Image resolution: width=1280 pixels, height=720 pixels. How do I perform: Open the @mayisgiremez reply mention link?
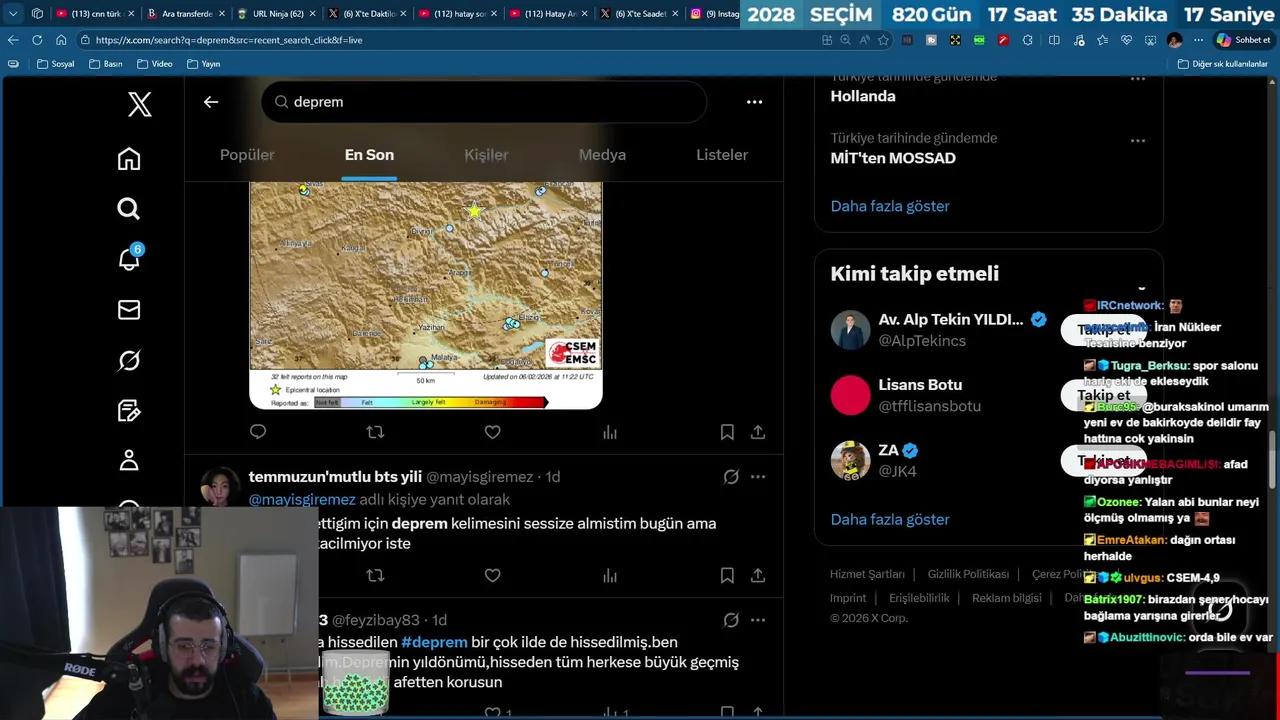pos(302,499)
